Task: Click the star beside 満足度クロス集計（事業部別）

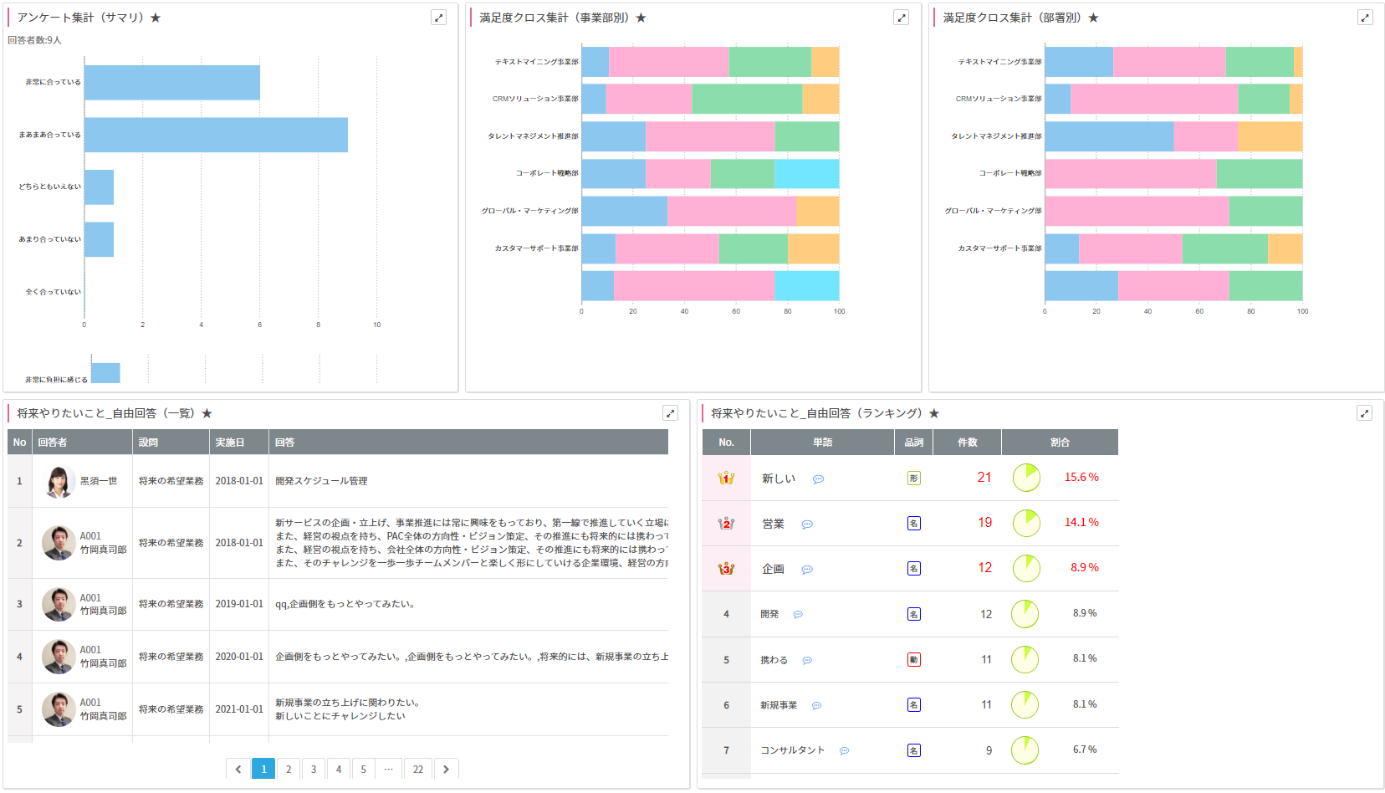Action: tap(641, 18)
